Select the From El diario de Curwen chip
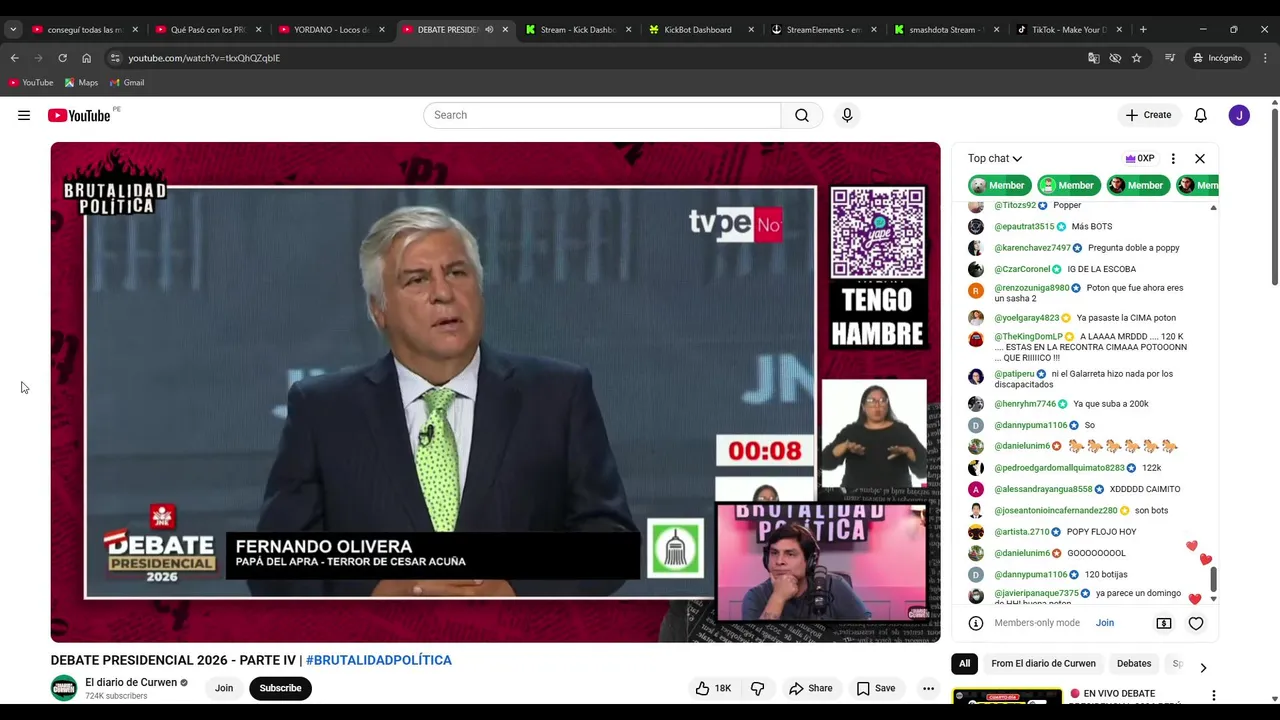1280x720 pixels. tap(1043, 664)
